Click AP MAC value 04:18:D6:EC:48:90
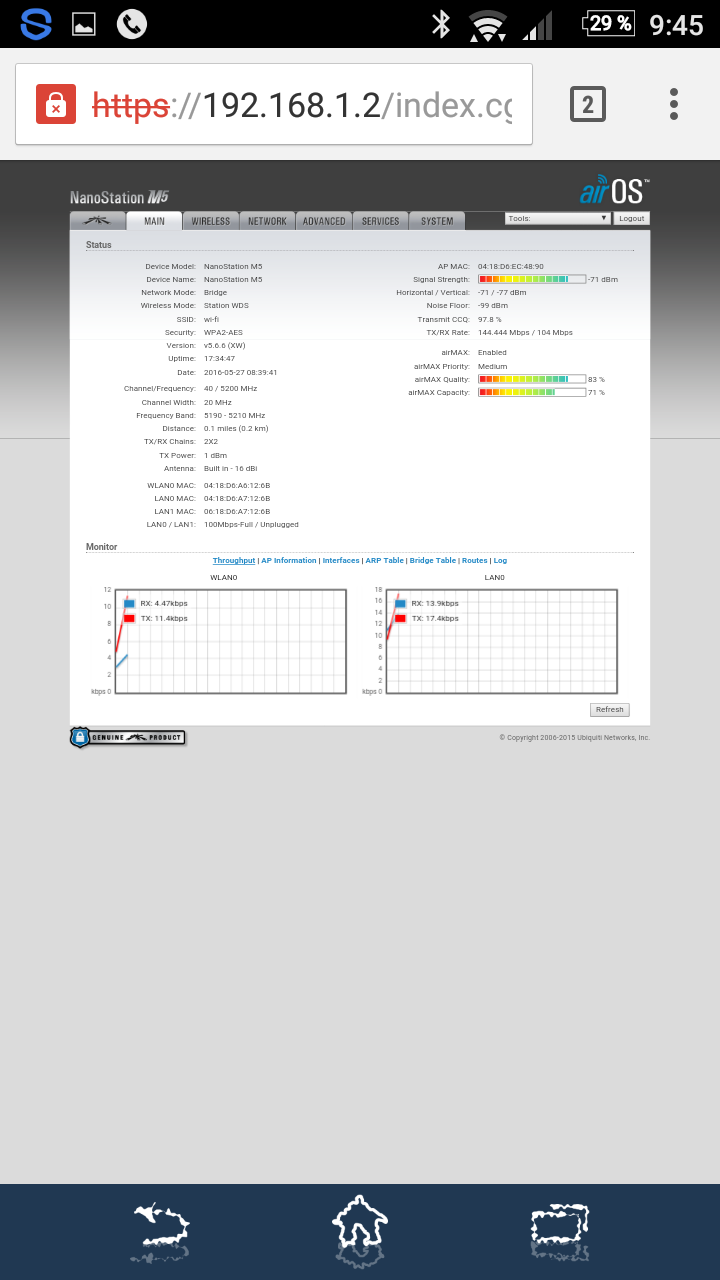The width and height of the screenshot is (720, 1280). coord(511,267)
